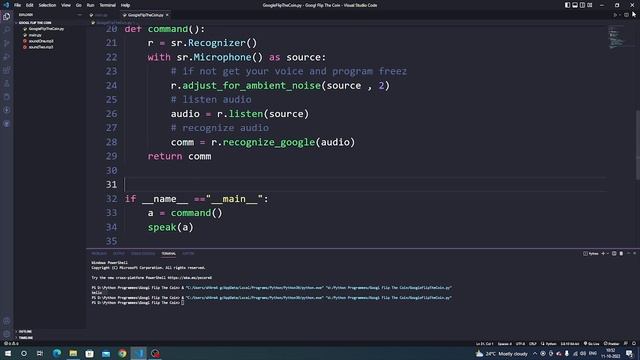
Task: Click the Split Editor icon
Action: (x=626, y=15)
